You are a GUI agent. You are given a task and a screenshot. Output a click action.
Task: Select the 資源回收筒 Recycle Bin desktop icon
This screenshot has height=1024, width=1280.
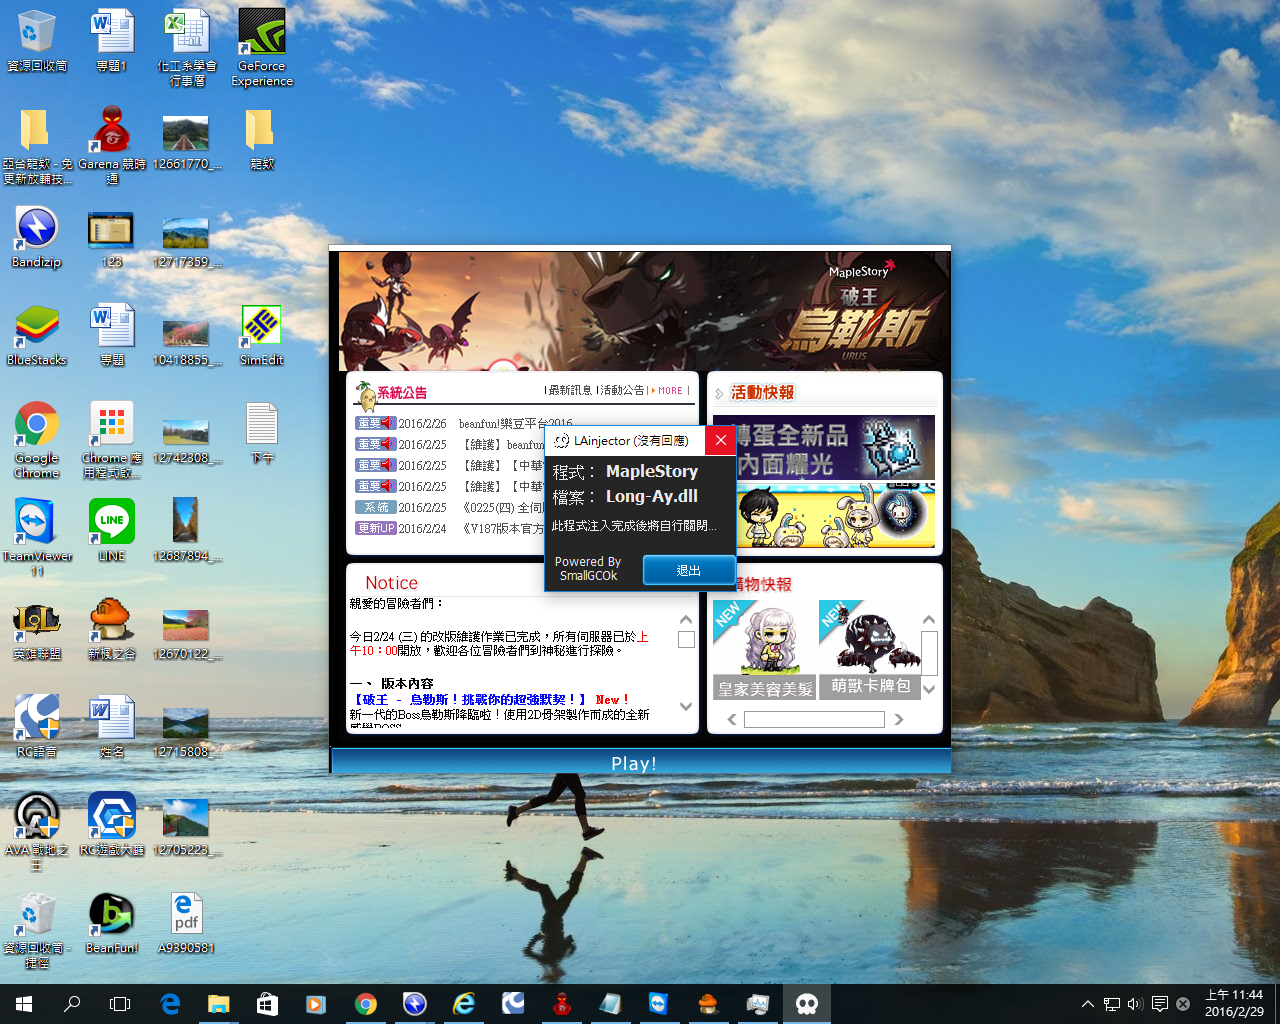pyautogui.click(x=36, y=42)
